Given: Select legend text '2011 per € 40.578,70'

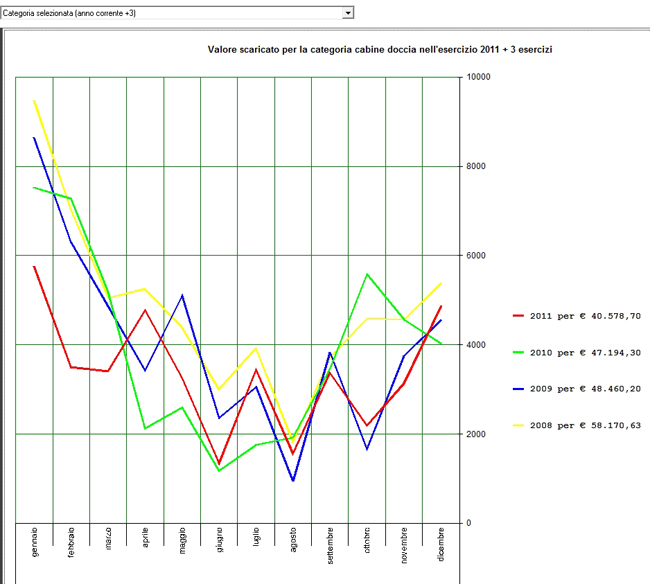Looking at the screenshot, I should tap(585, 316).
